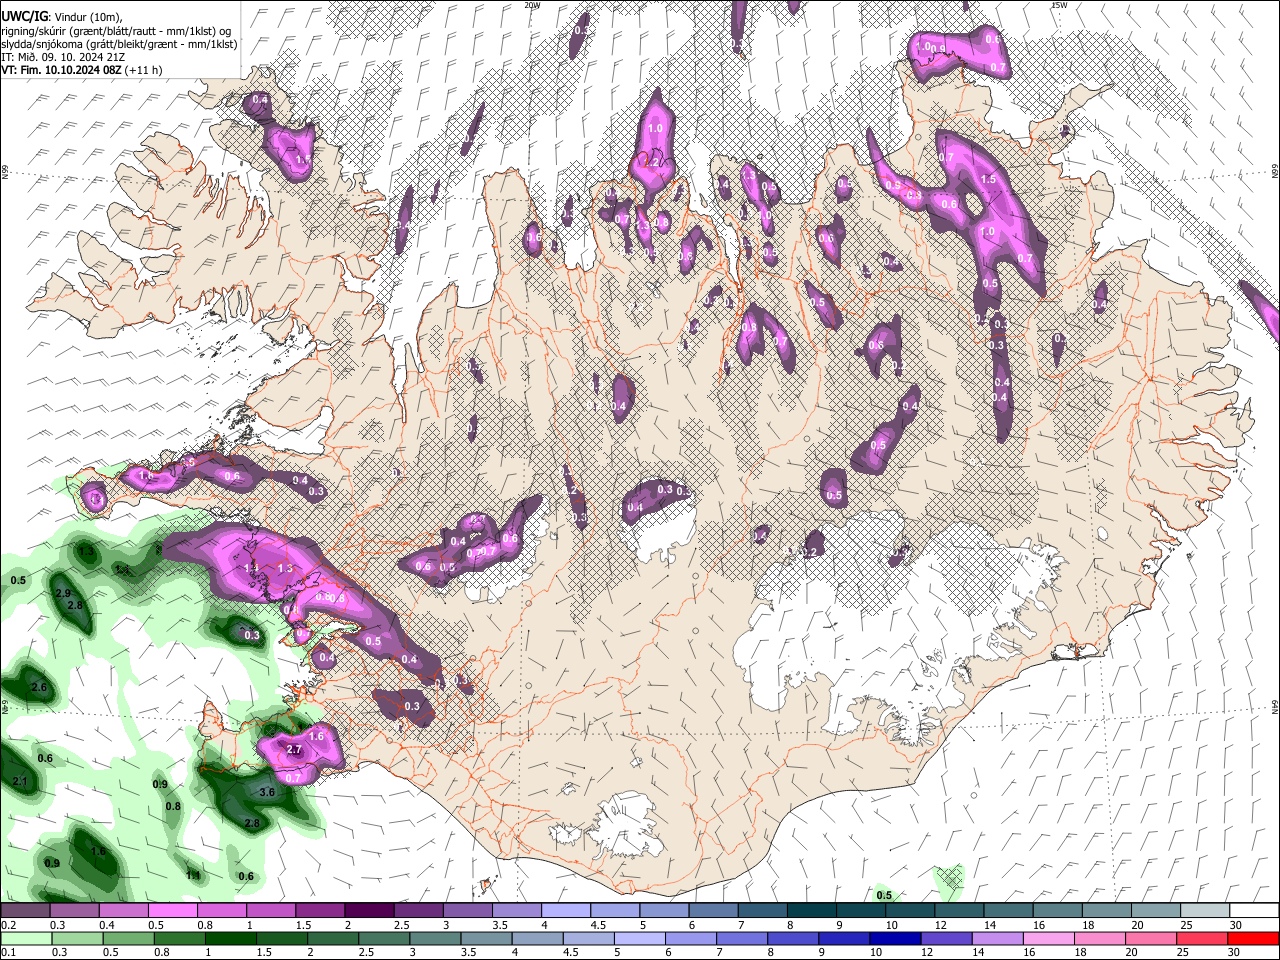Click the 2.1 rainfall value on the map
Viewport: 1280px width, 960px height.
(19, 781)
